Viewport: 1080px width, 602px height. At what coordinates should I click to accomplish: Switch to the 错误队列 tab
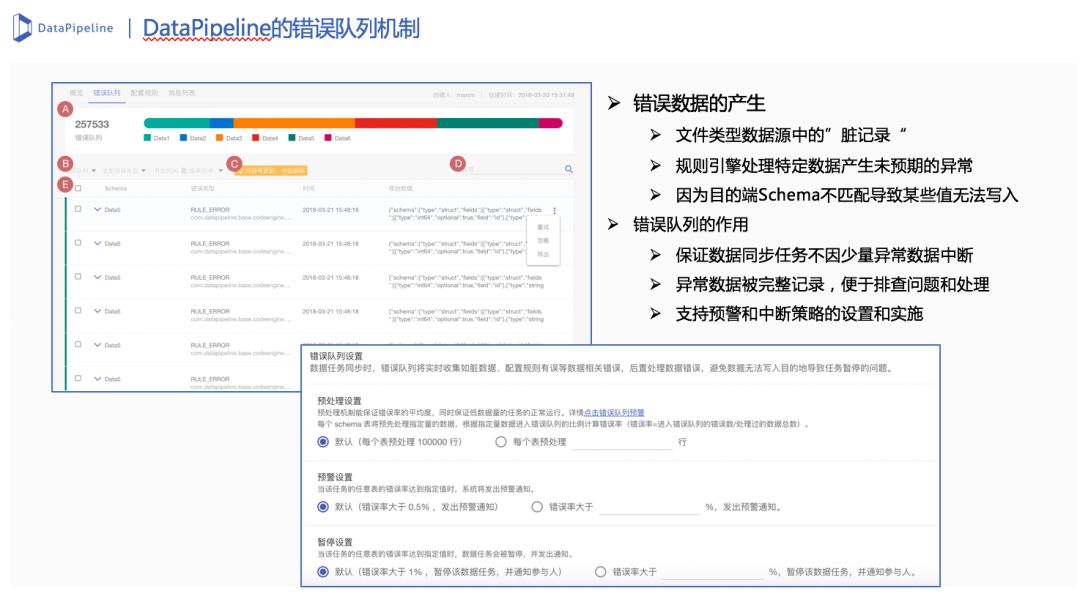(x=107, y=93)
